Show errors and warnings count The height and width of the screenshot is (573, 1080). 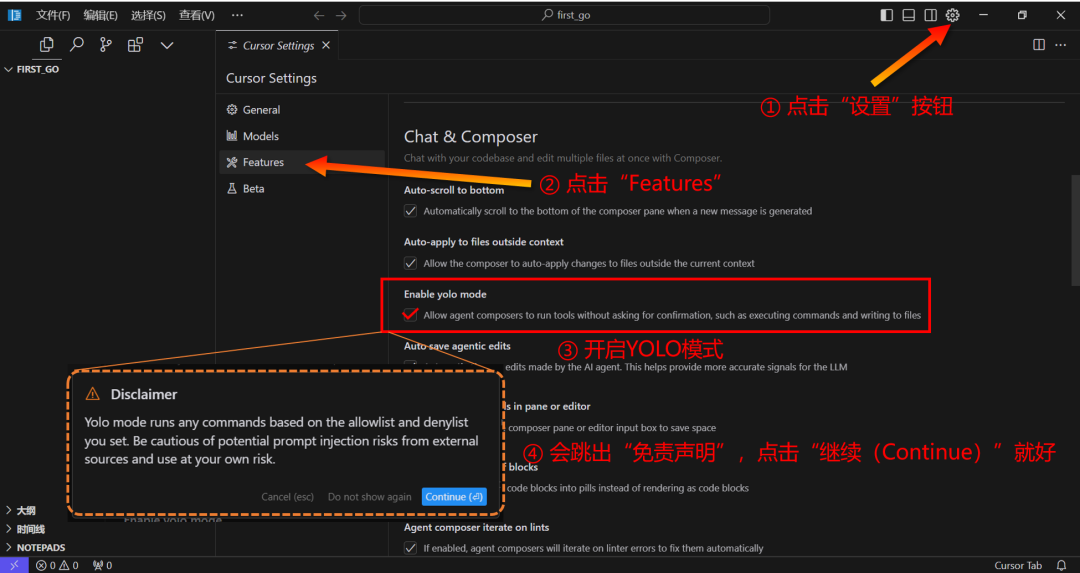[x=57, y=565]
